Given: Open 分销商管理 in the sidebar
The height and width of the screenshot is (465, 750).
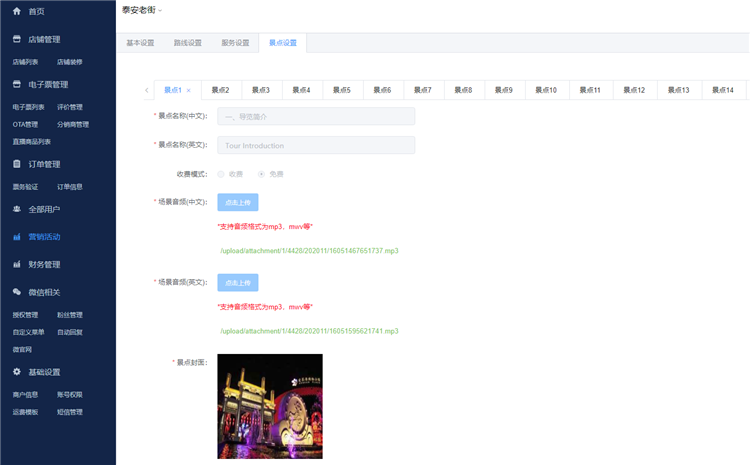Looking at the screenshot, I should click(x=73, y=124).
